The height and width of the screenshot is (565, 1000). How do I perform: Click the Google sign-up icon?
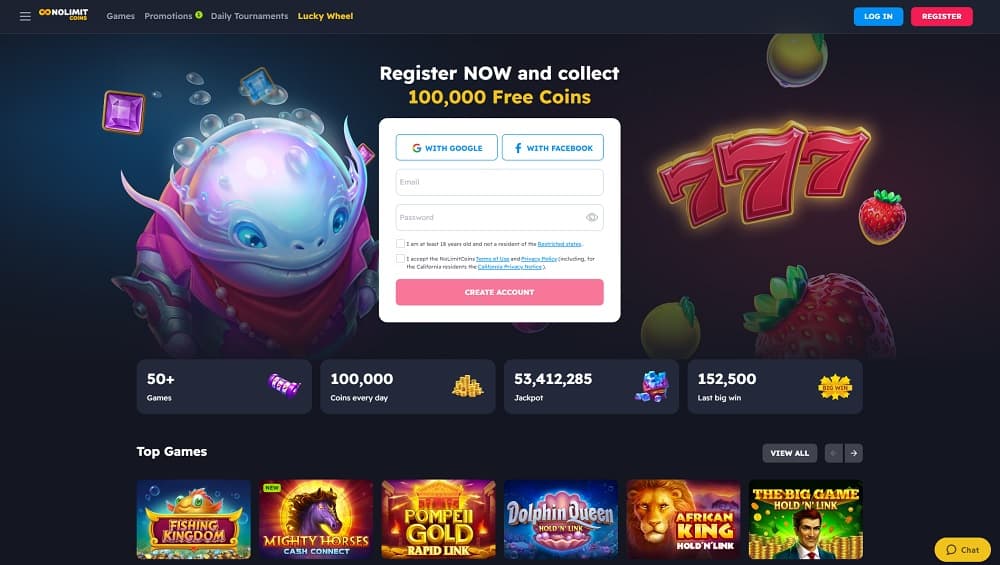(x=416, y=148)
